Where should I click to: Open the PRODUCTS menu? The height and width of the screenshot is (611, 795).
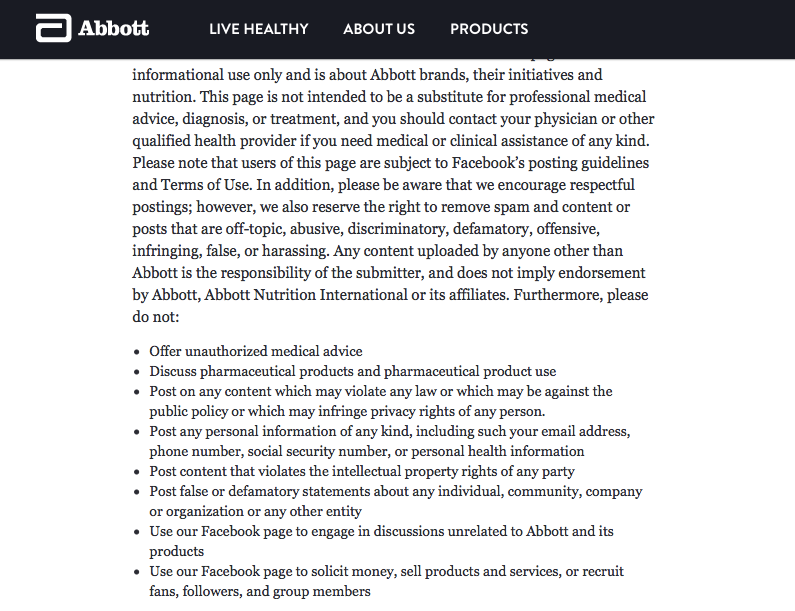pyautogui.click(x=489, y=29)
